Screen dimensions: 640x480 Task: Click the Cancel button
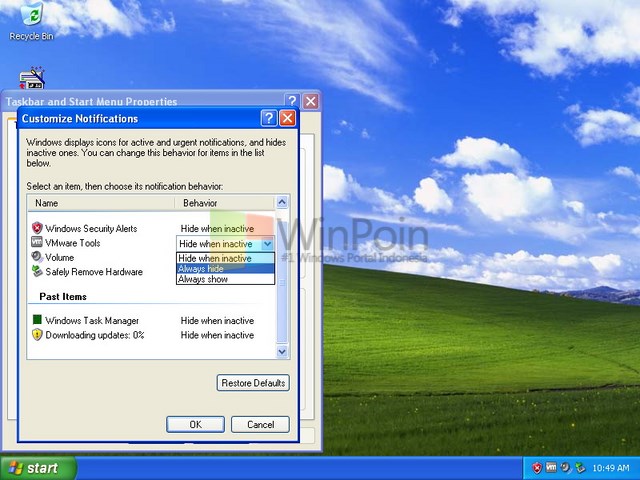click(260, 424)
